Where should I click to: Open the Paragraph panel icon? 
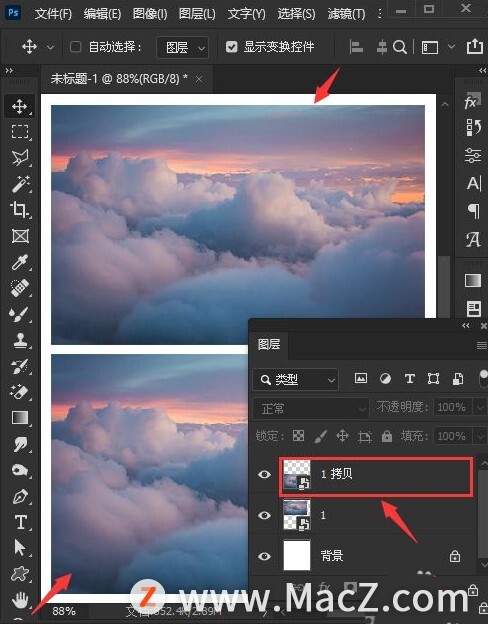click(x=474, y=211)
